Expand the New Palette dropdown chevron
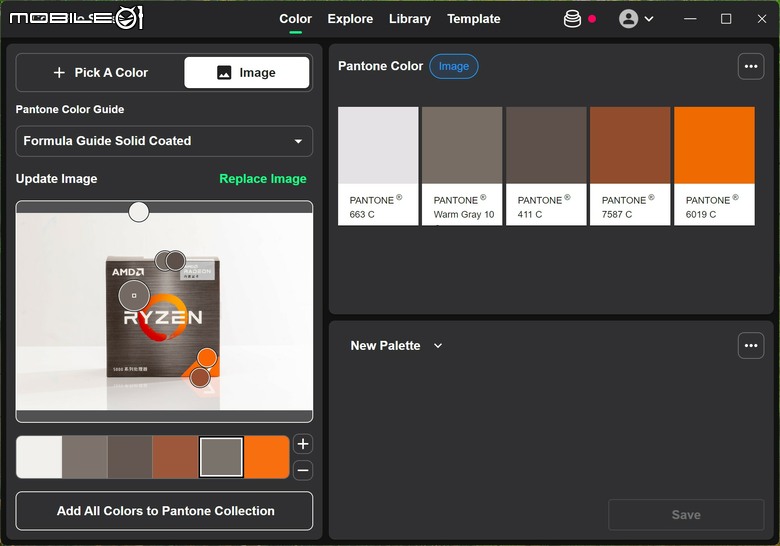The height and width of the screenshot is (546, 780). 438,346
